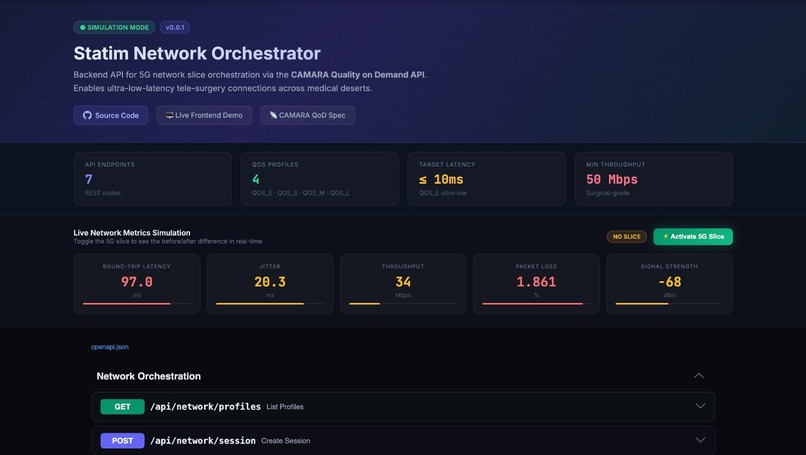This screenshot has width=806, height=455.
Task: Click the Signal Strength value -68
Action: (x=669, y=282)
